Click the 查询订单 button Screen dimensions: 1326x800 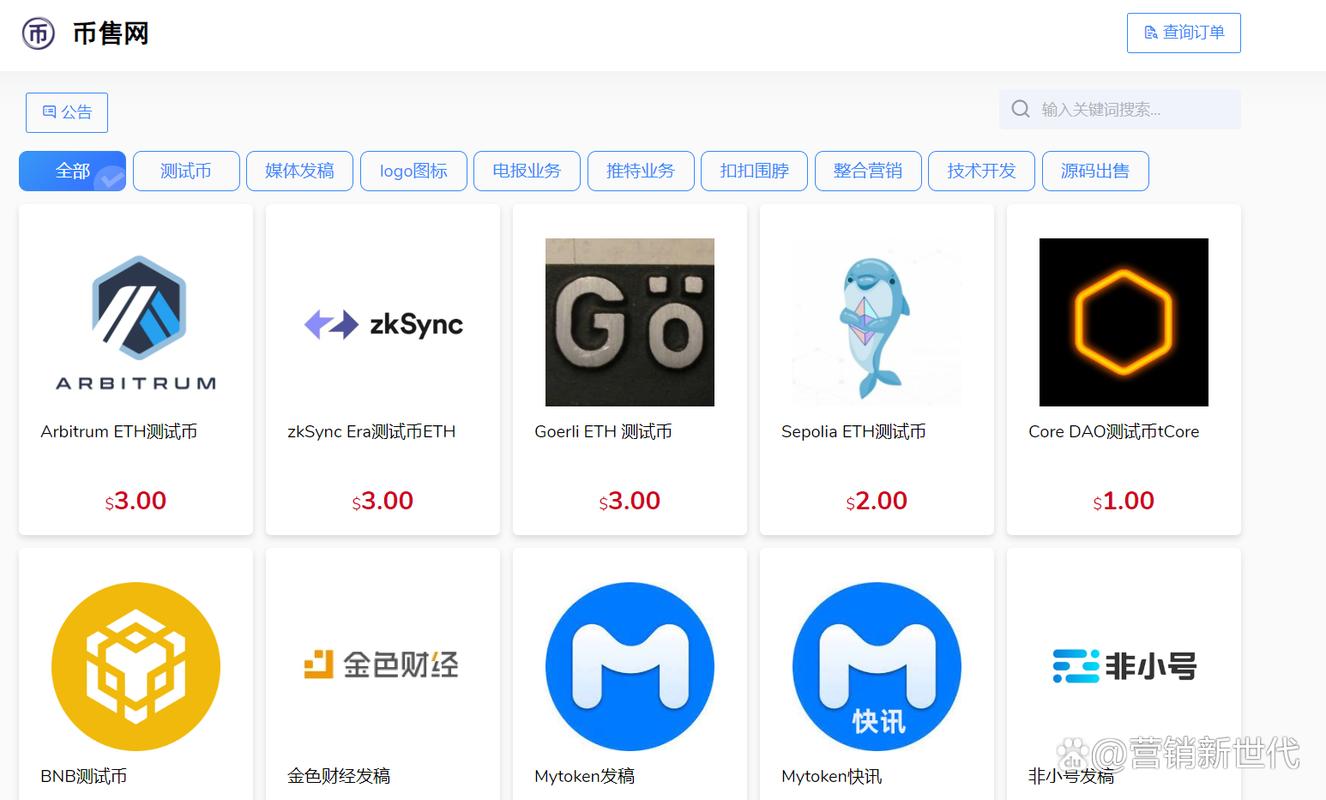click(x=1183, y=33)
